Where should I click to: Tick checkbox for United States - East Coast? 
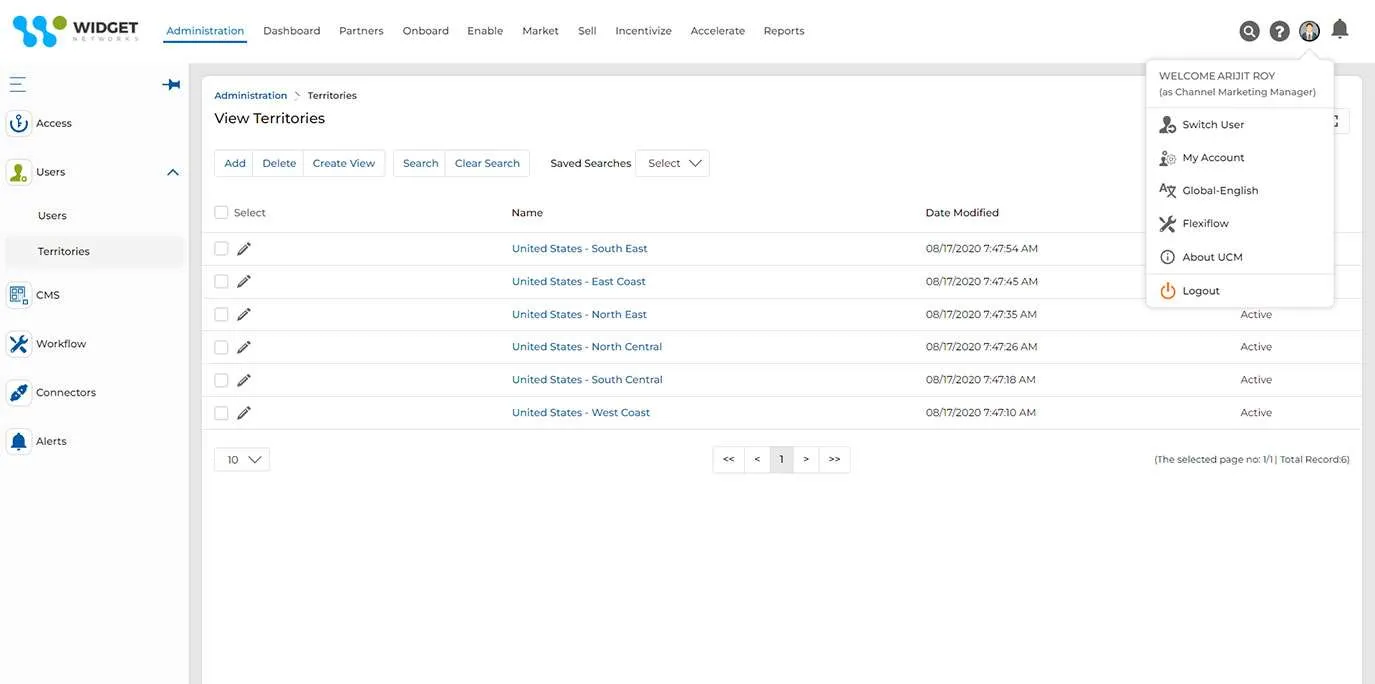[221, 282]
